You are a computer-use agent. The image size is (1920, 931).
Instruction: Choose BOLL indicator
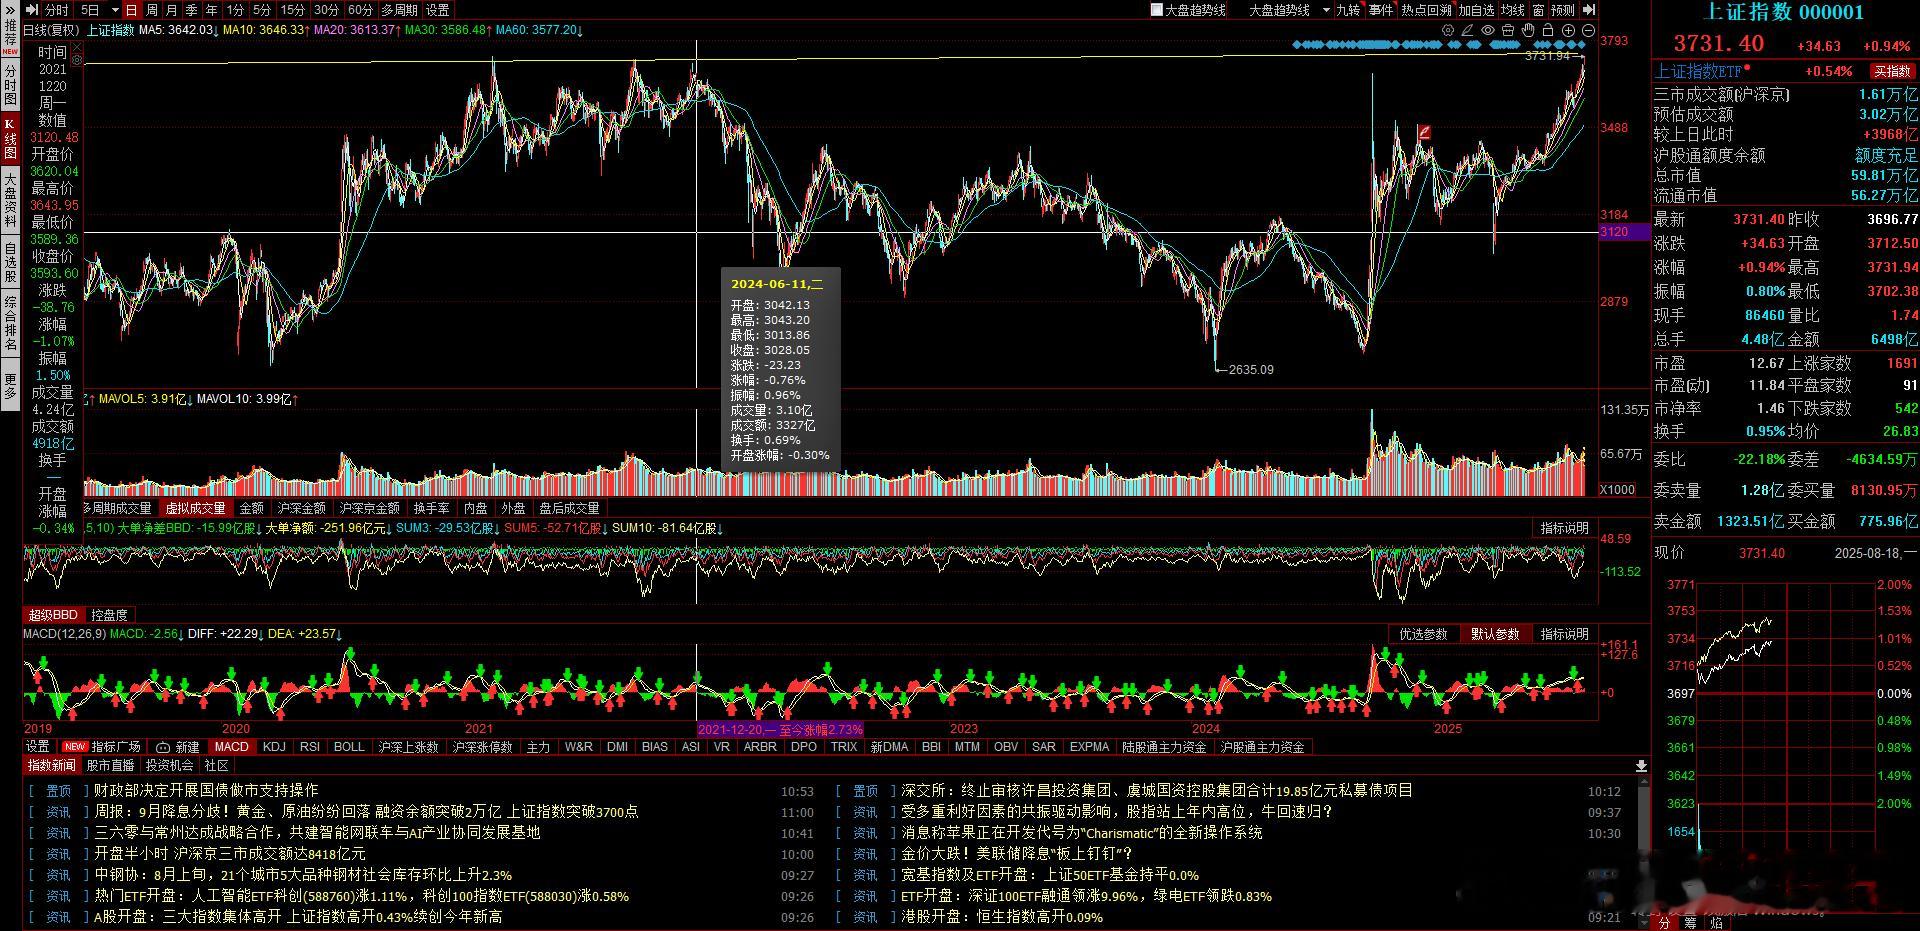point(349,747)
